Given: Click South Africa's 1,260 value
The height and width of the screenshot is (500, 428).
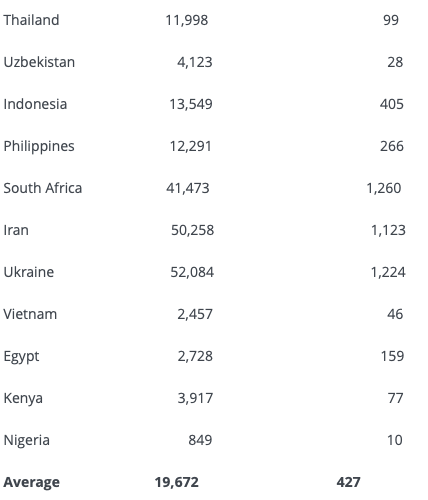Looking at the screenshot, I should pyautogui.click(x=384, y=188).
